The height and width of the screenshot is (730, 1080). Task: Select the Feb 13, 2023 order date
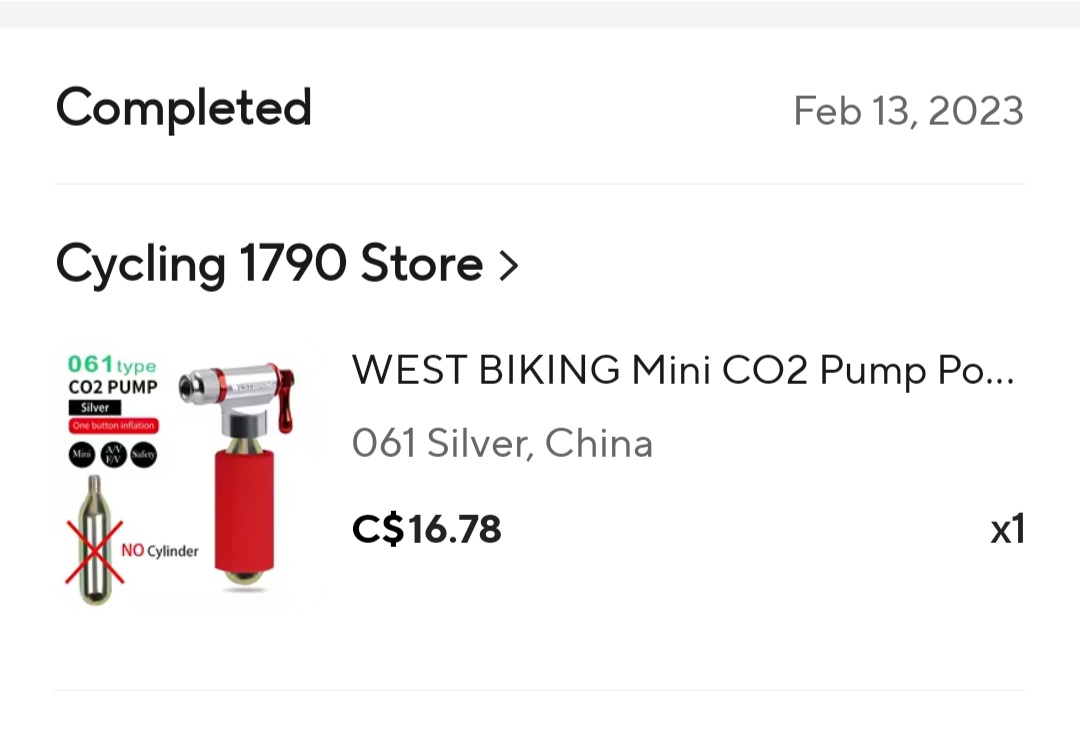908,111
